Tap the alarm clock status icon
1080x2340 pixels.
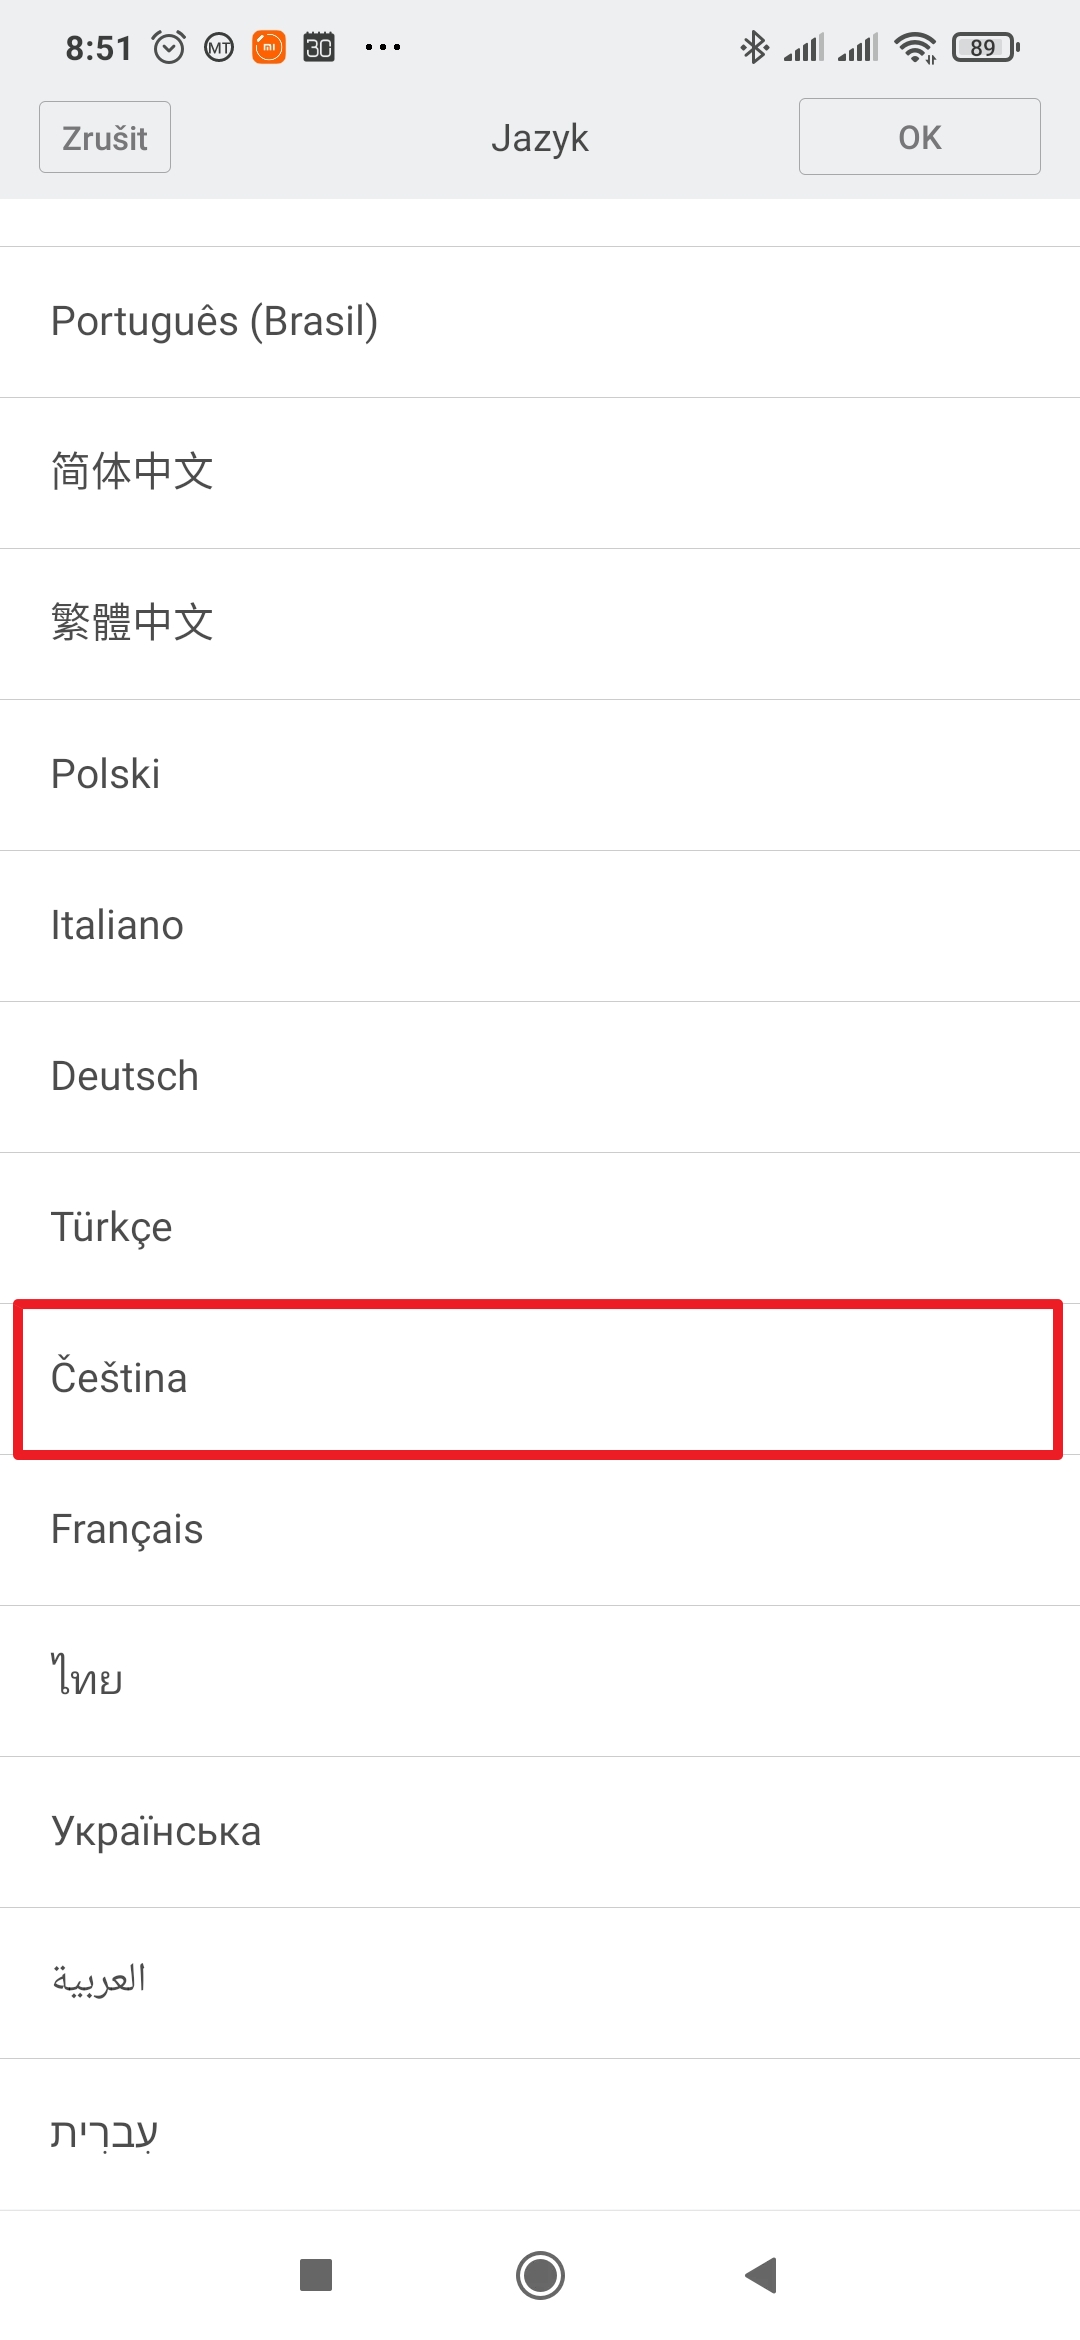coord(168,47)
